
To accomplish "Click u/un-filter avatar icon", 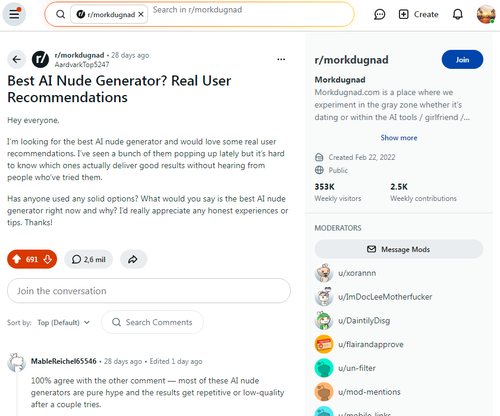I will tap(324, 368).
